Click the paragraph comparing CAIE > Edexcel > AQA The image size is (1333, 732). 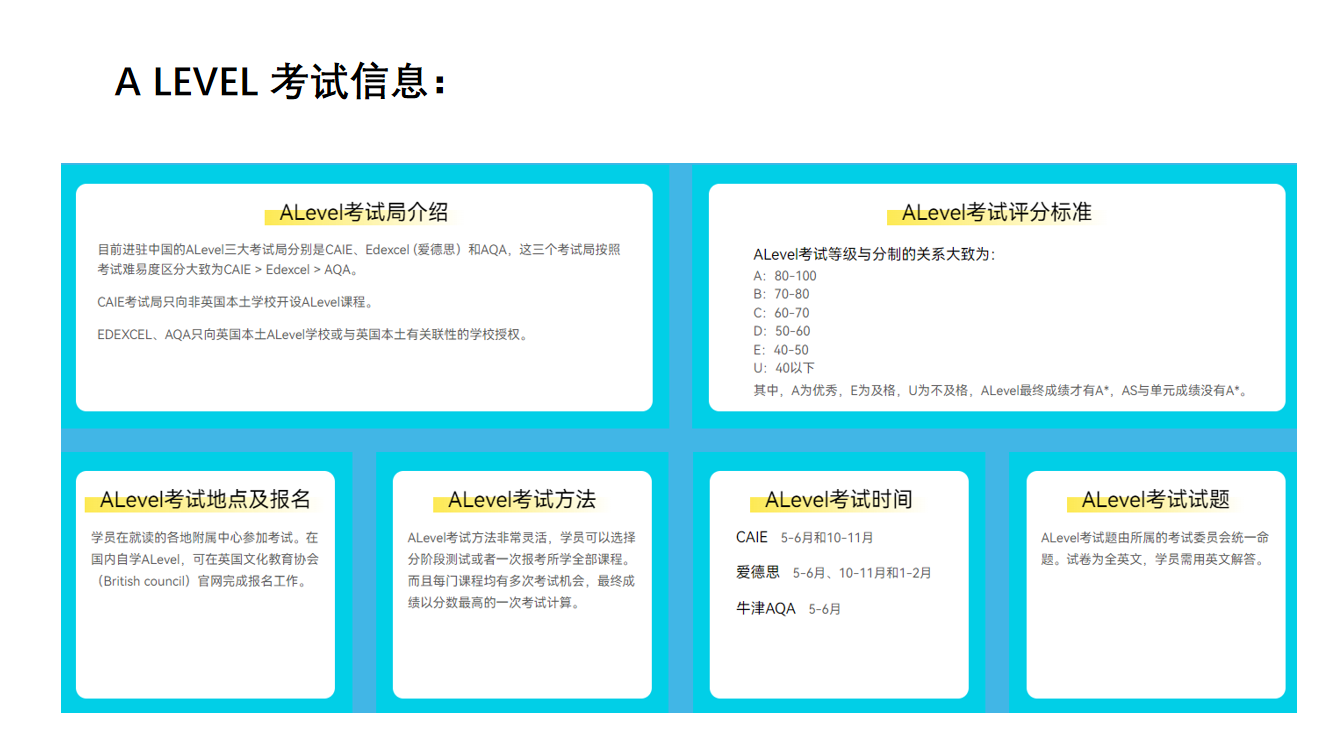coord(359,260)
